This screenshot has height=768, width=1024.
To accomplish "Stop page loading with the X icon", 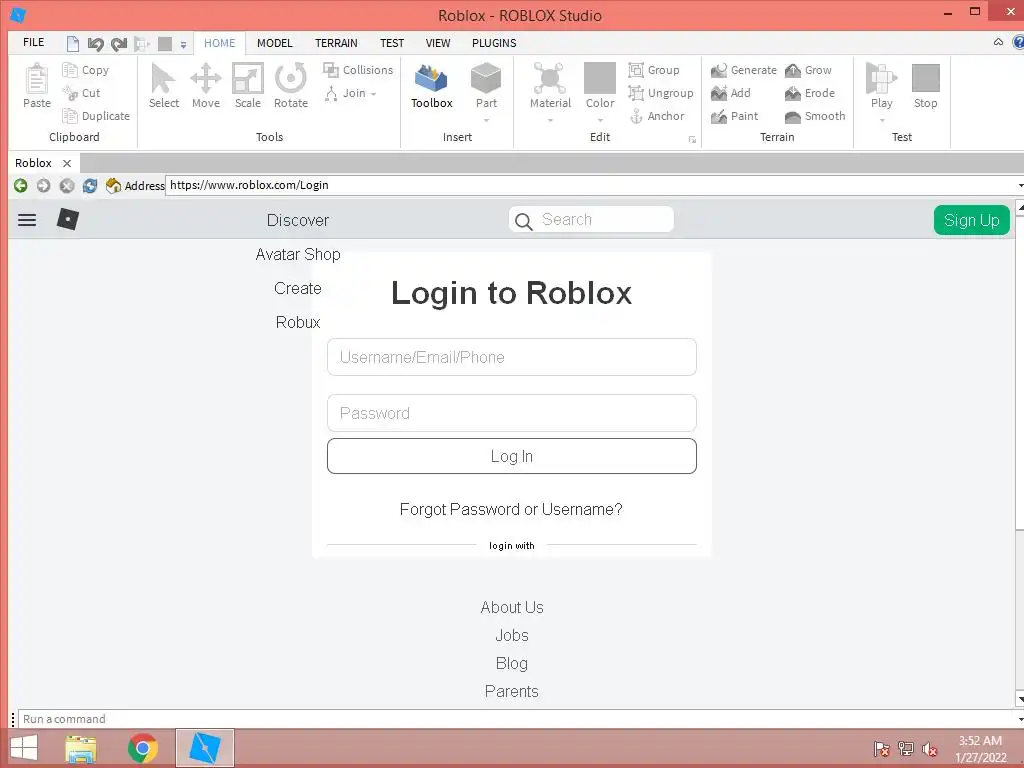I will [x=67, y=185].
